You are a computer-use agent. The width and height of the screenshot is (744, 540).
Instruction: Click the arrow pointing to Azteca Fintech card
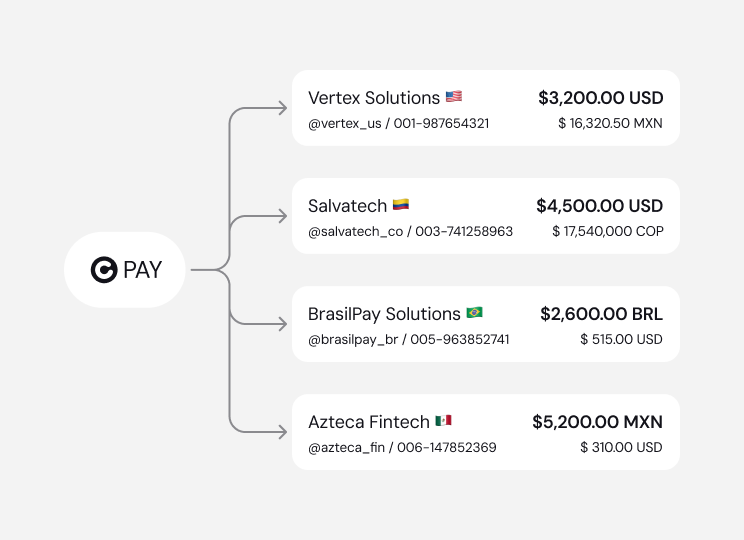point(282,432)
